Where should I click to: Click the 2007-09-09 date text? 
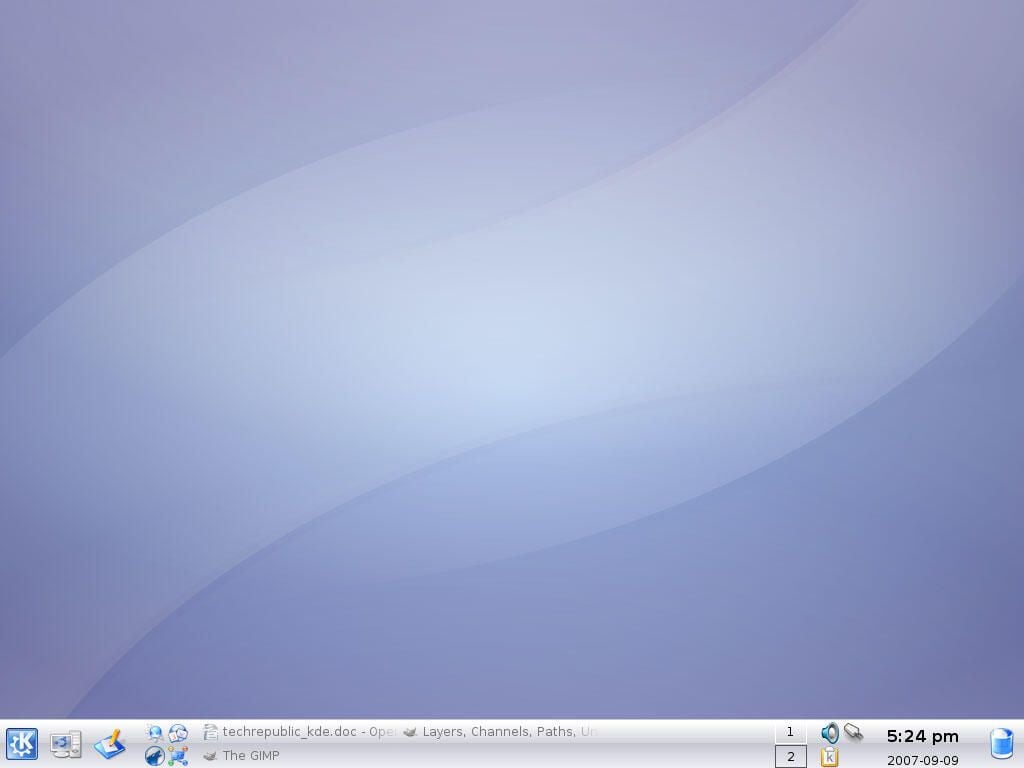[922, 760]
